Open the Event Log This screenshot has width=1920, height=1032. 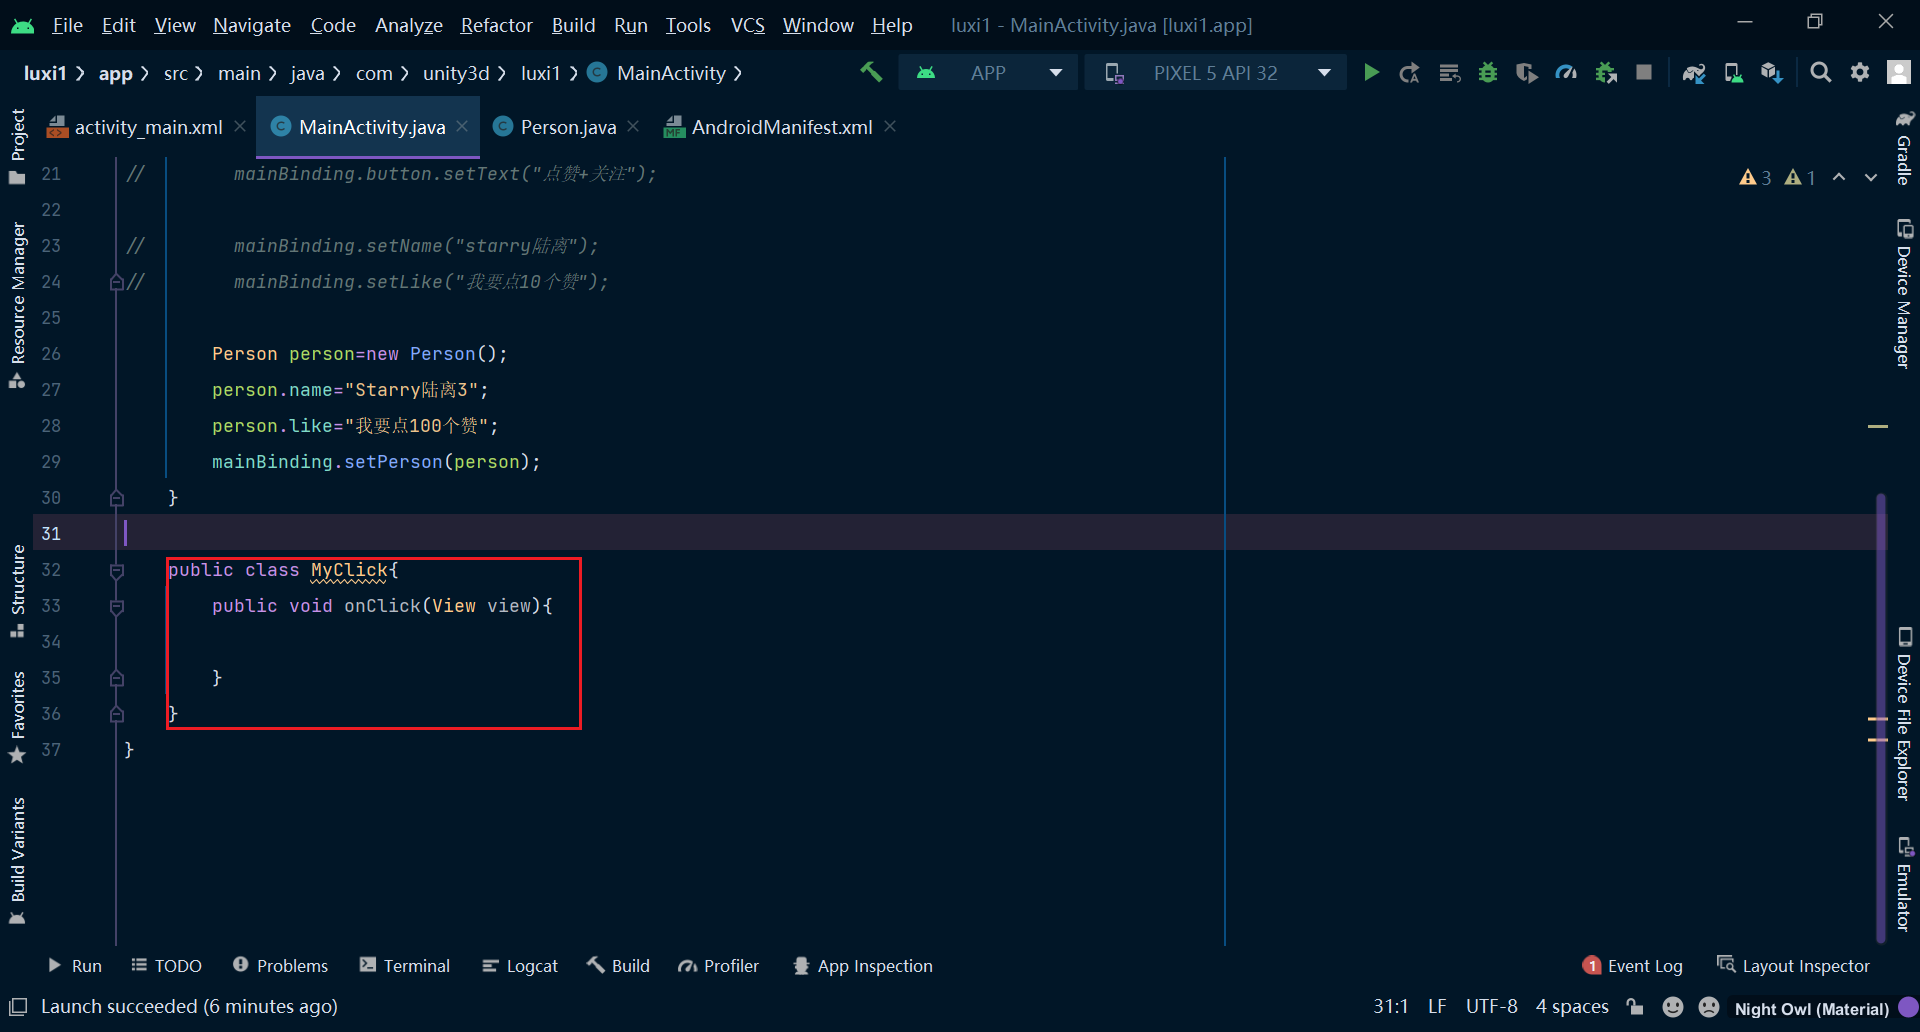1633,966
